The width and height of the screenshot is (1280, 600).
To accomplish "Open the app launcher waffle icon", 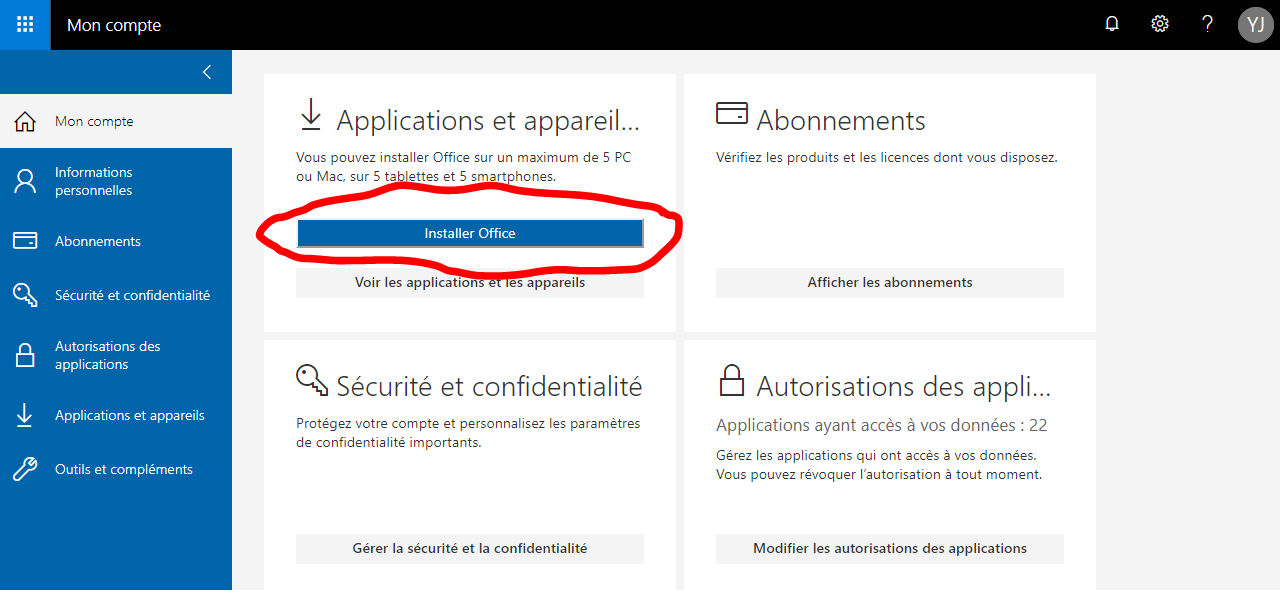I will click(25, 25).
